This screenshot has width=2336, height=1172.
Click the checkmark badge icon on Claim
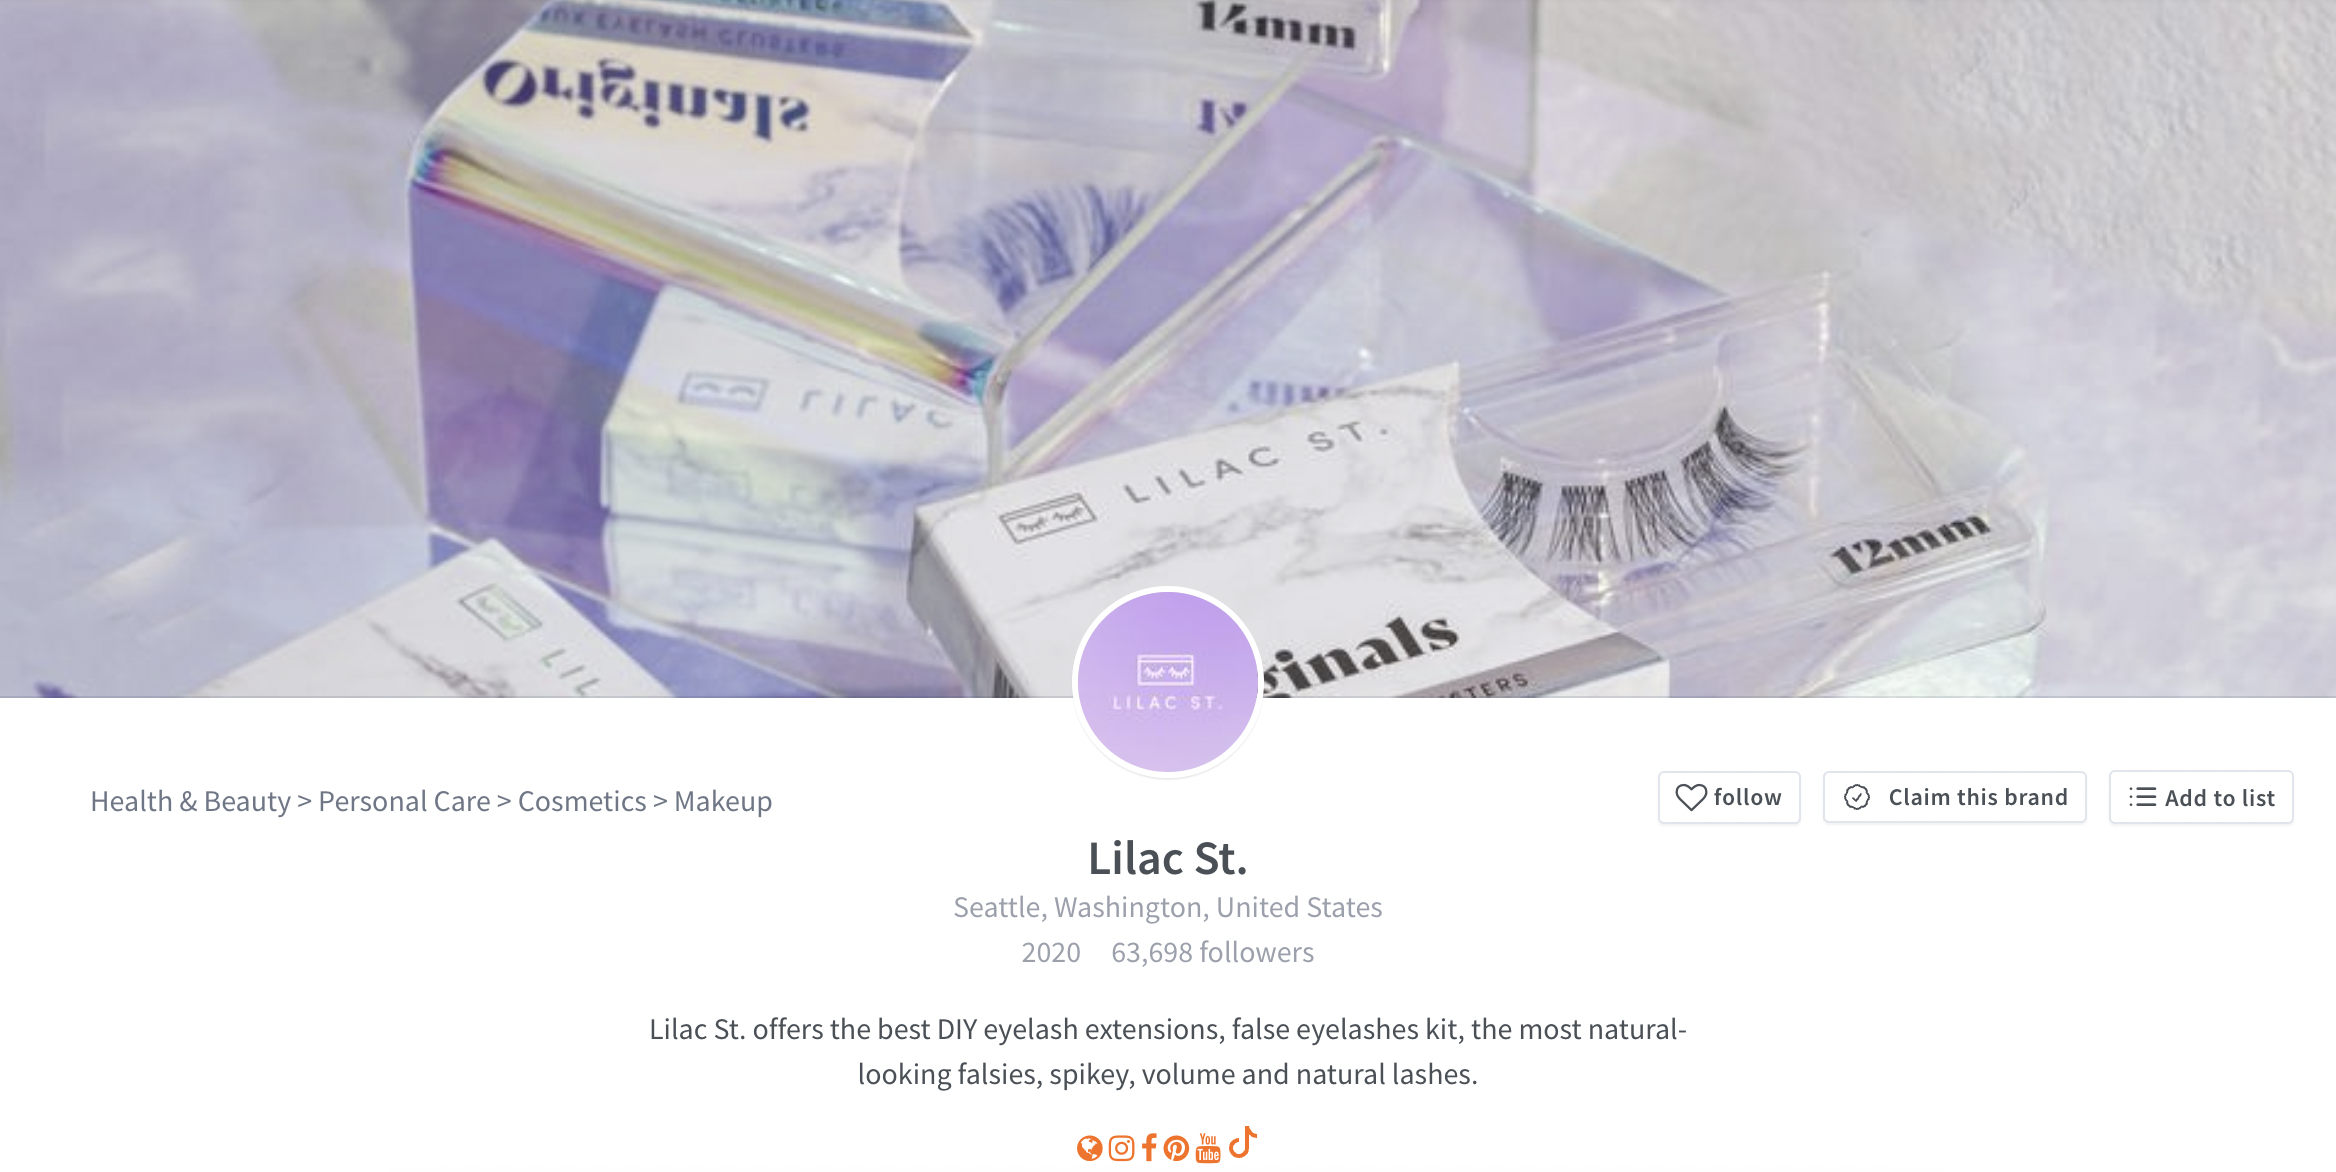pos(1857,797)
